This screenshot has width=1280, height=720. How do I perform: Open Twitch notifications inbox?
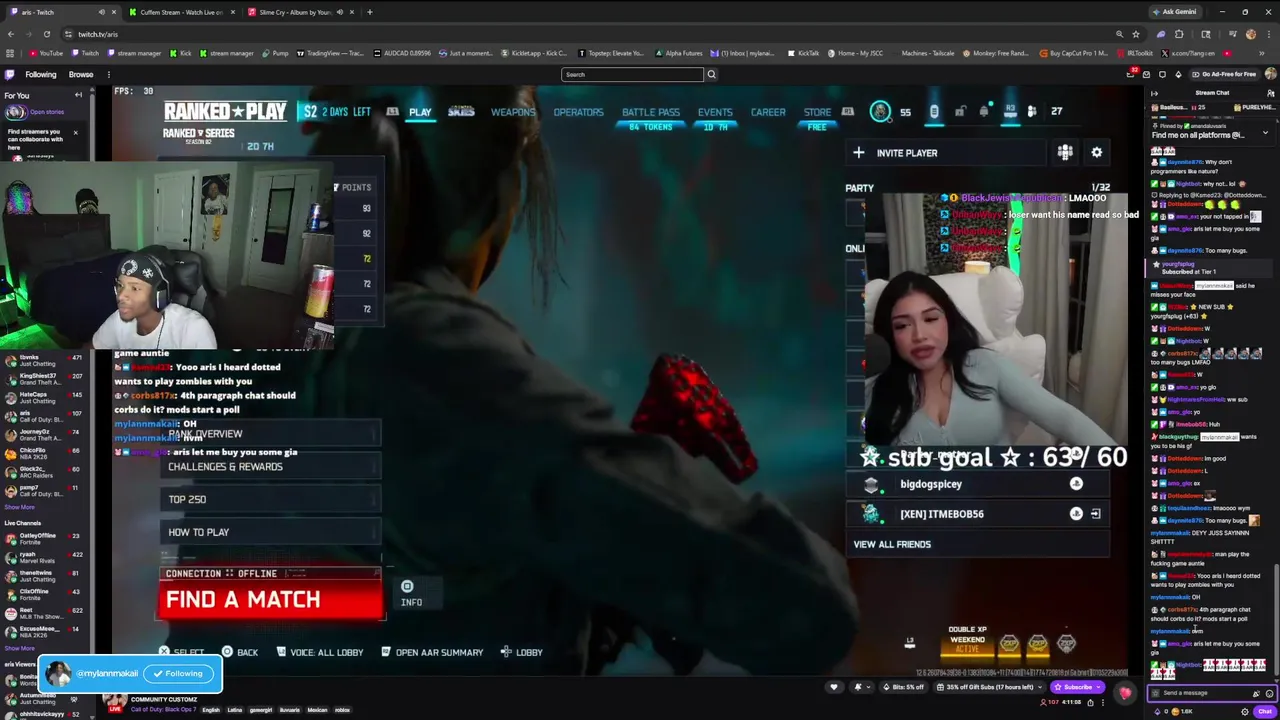point(1147,74)
